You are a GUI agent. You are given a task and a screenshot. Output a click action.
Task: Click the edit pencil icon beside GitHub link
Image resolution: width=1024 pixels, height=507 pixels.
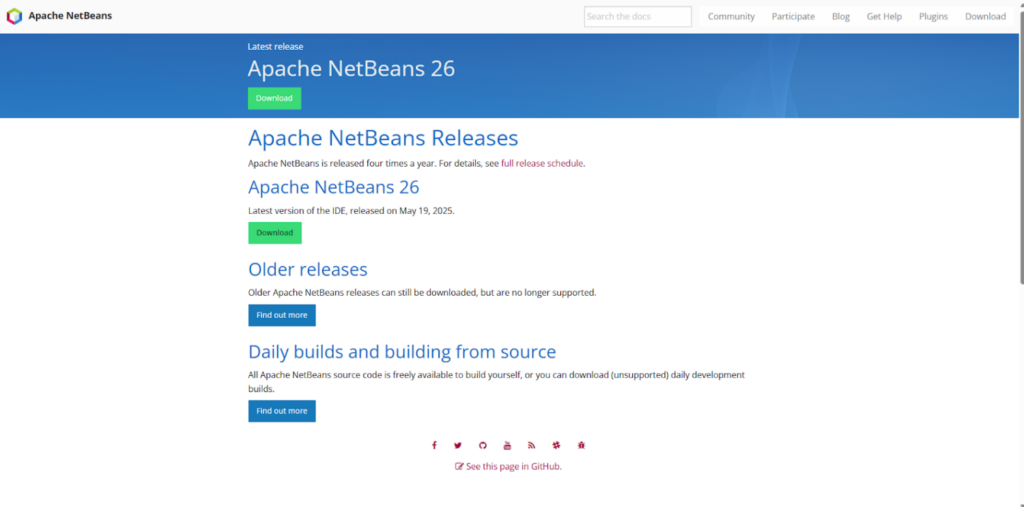coord(459,466)
